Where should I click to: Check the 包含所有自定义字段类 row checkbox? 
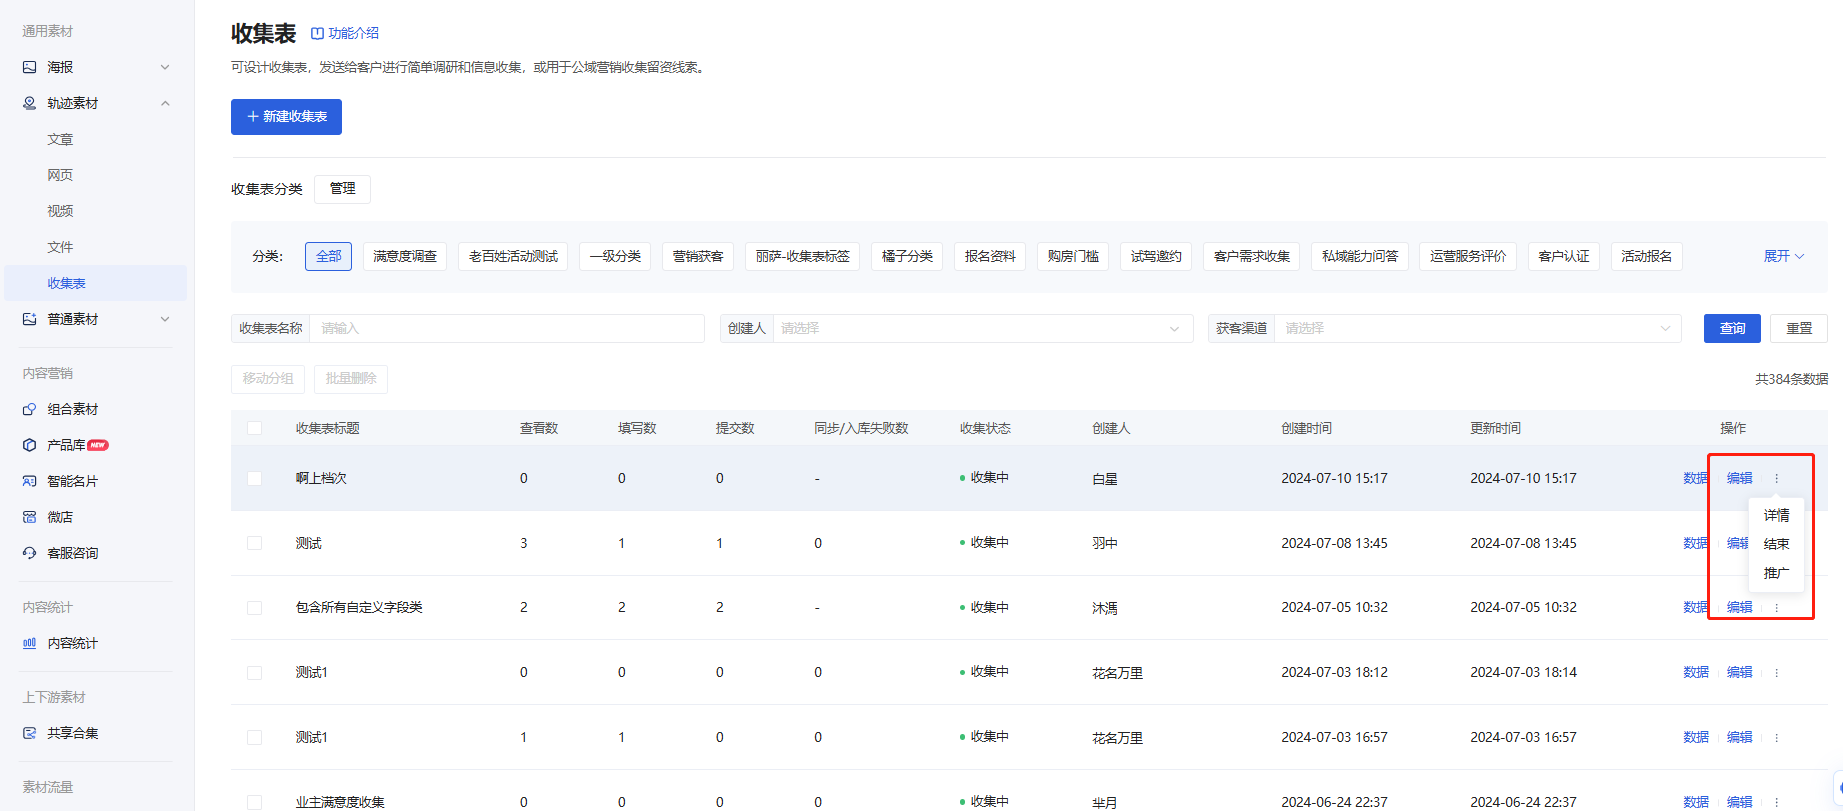[254, 608]
